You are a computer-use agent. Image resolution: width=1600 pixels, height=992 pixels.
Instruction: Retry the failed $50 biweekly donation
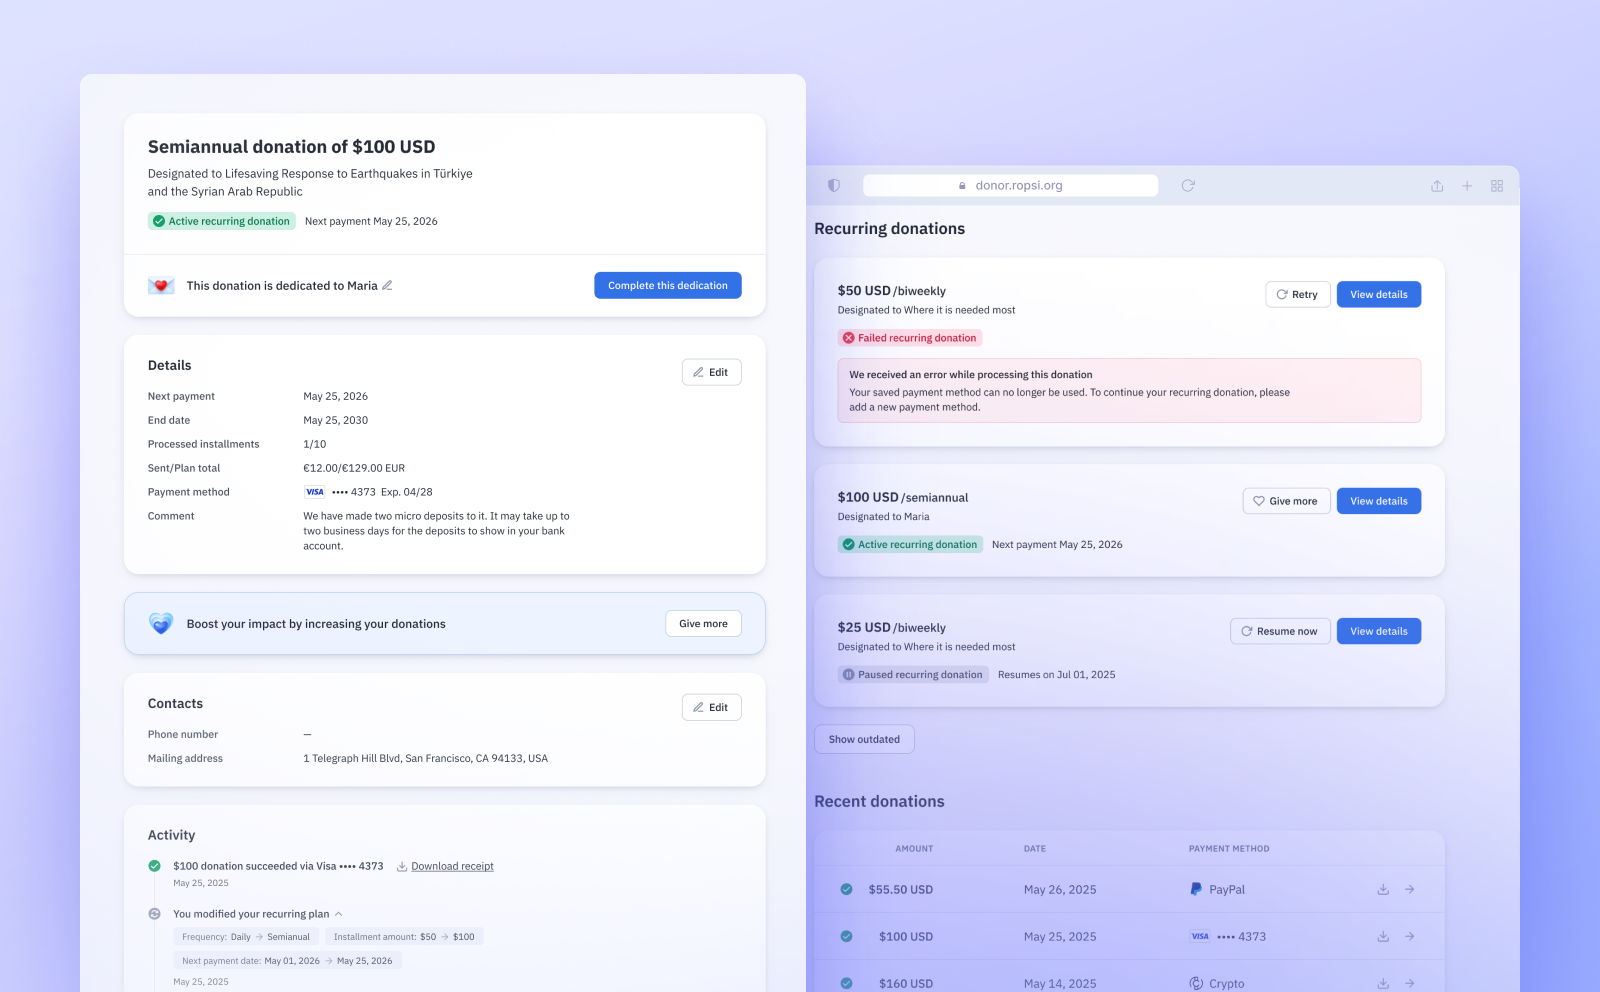pyautogui.click(x=1297, y=295)
